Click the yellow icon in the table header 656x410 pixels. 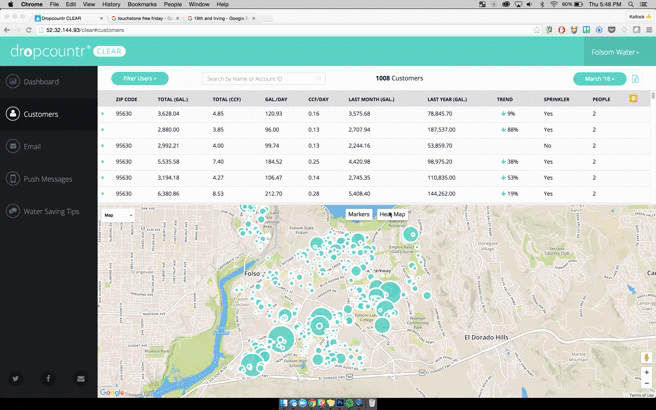tap(633, 99)
